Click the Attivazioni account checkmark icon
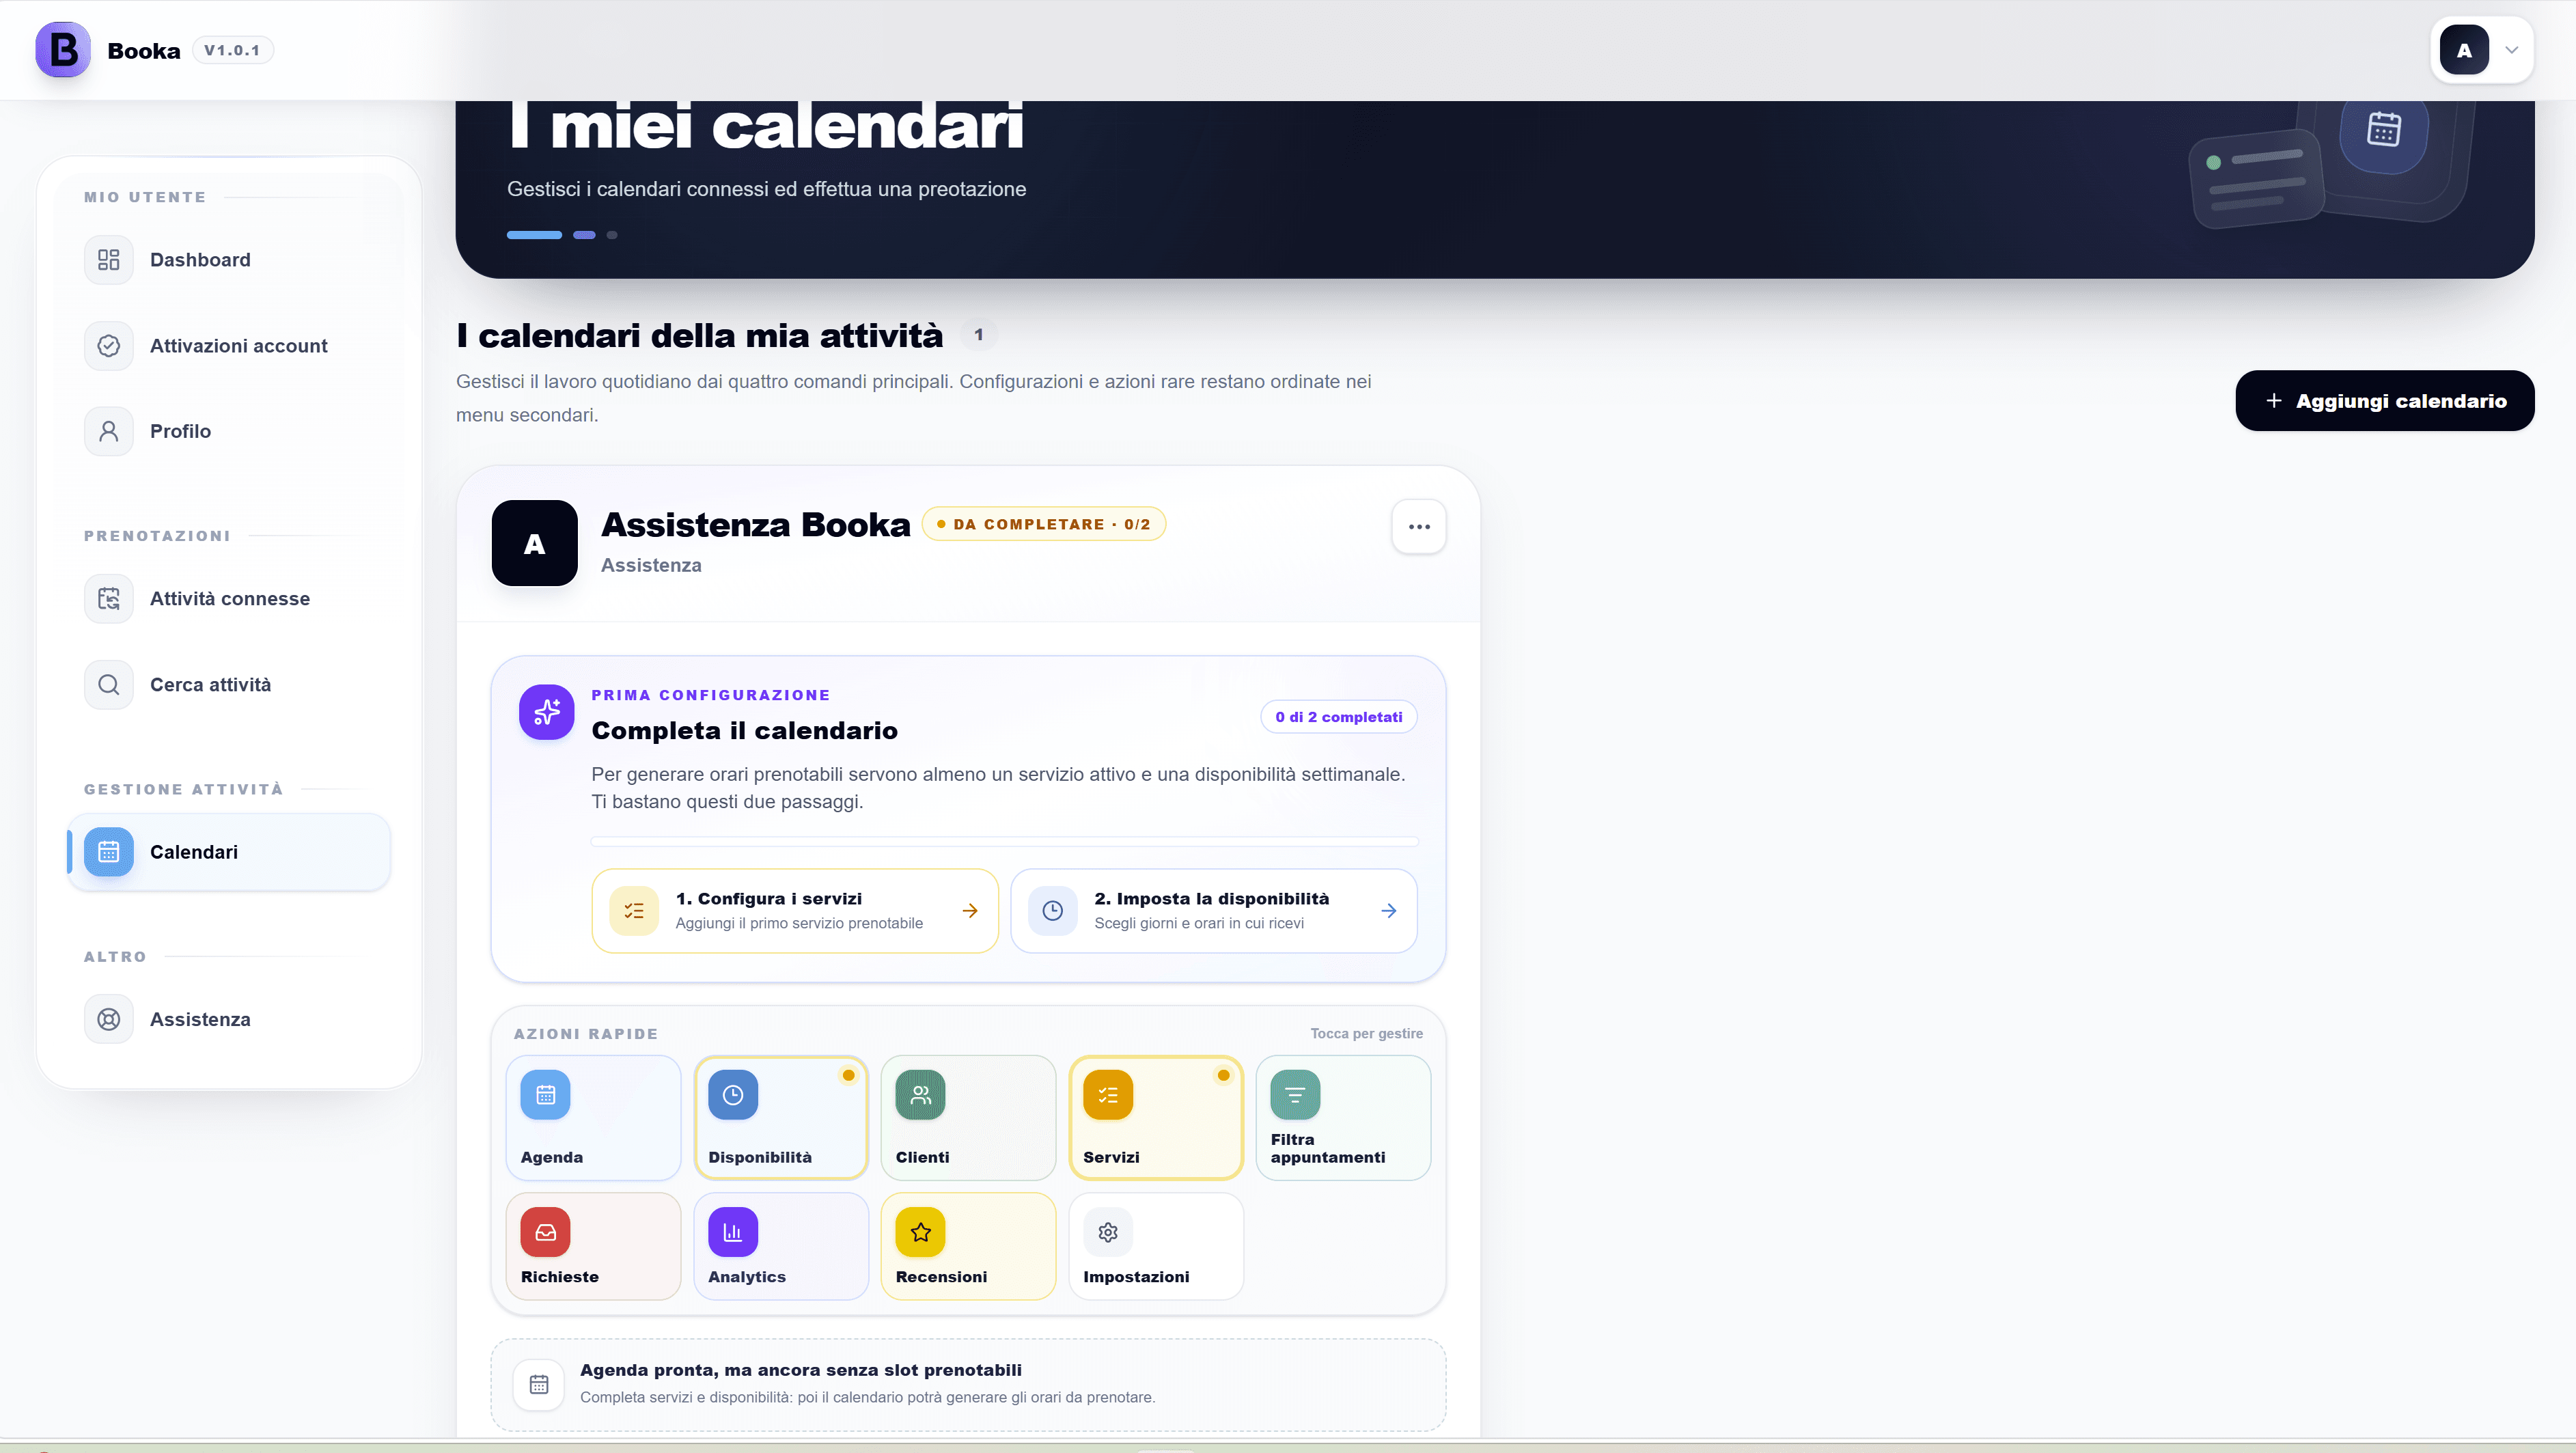 coord(109,346)
